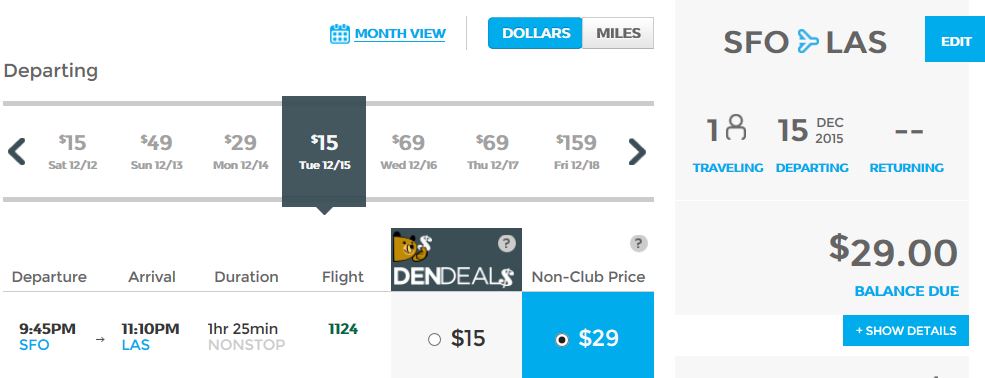Click the Edit trip button

click(x=955, y=41)
